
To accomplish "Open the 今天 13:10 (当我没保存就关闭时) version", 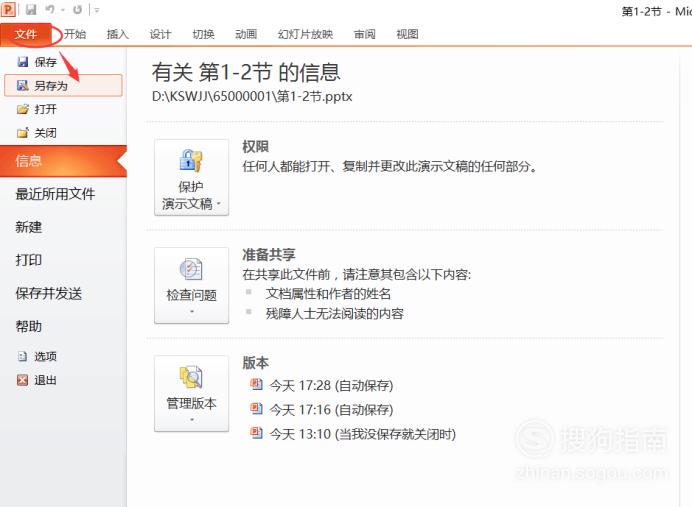I will [353, 434].
